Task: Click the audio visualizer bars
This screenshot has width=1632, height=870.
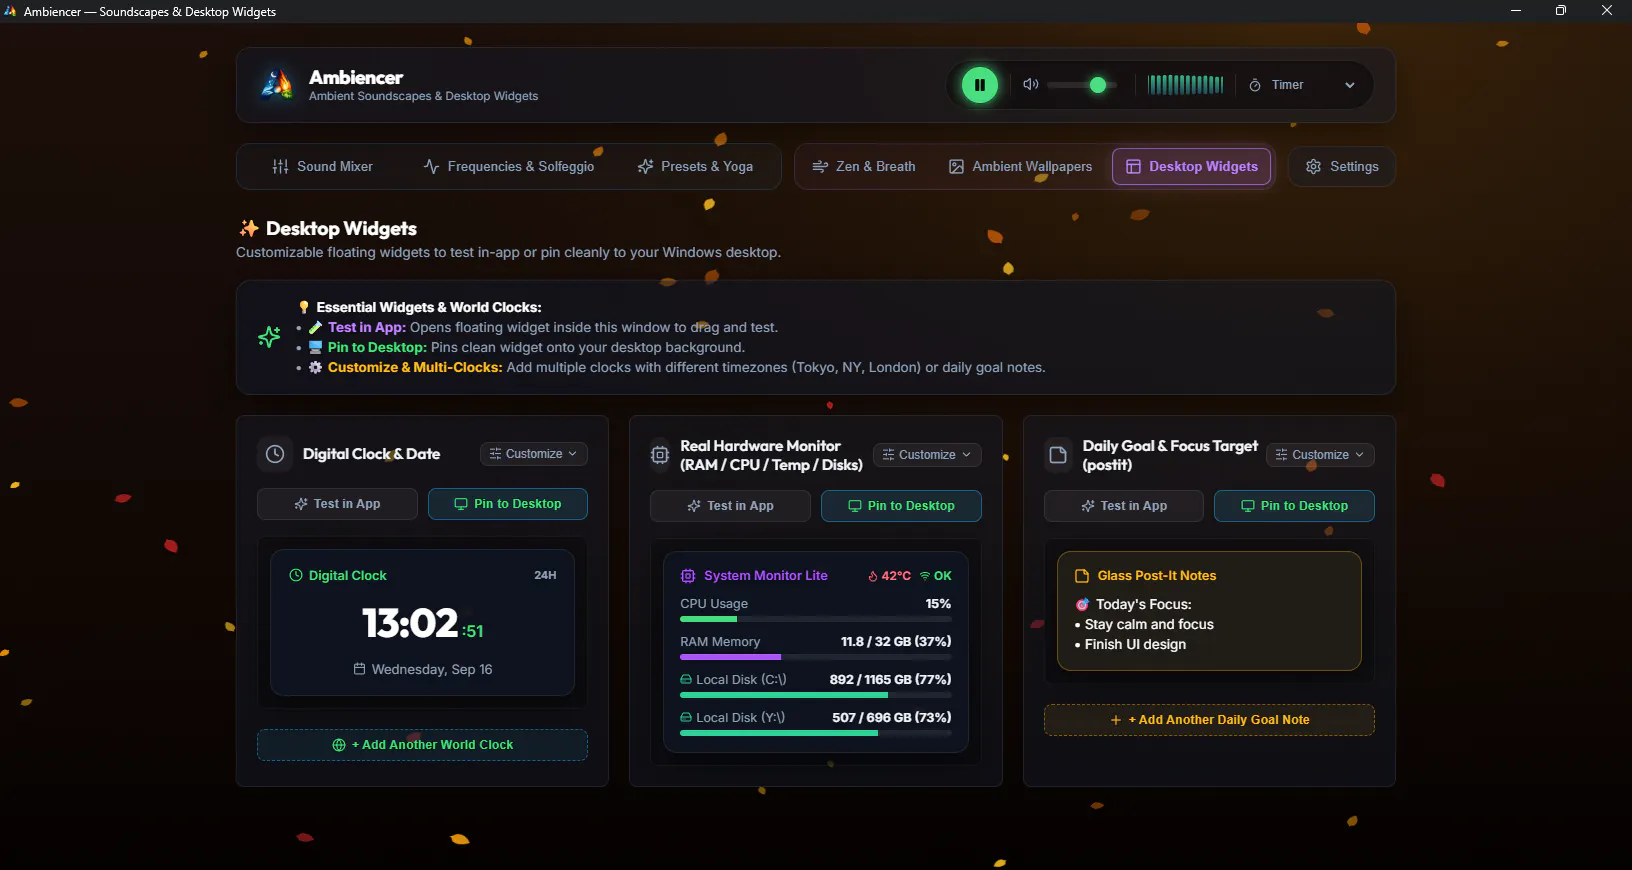Action: point(1185,85)
